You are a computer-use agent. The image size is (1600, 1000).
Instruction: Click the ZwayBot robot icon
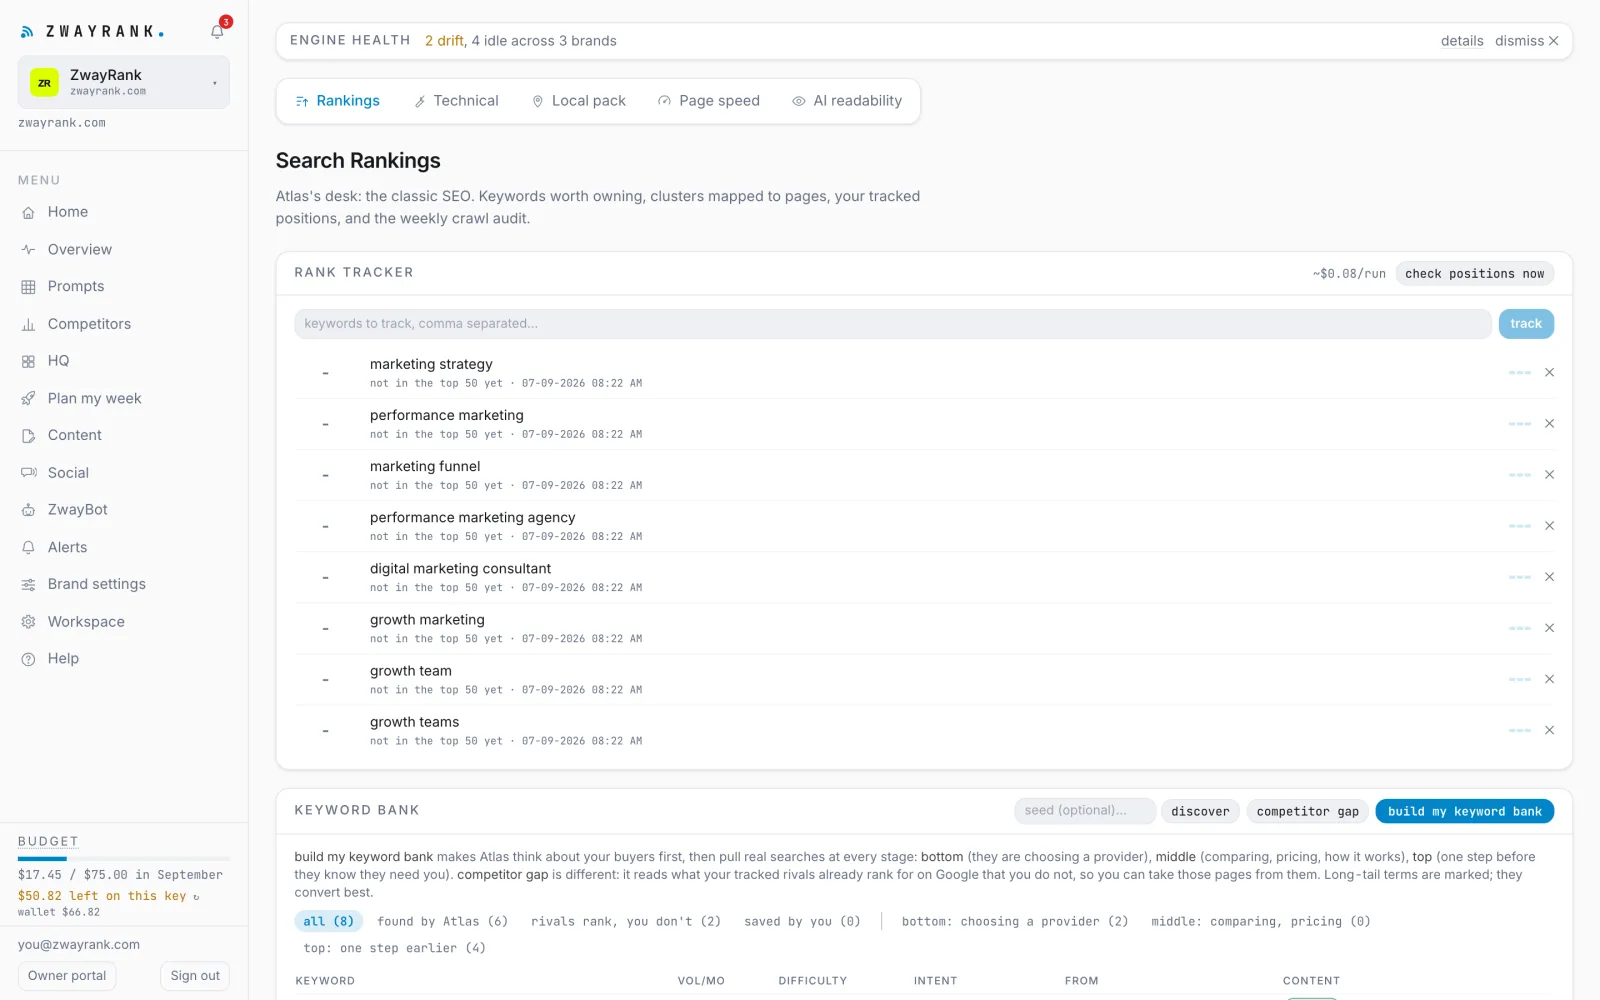[x=28, y=510]
